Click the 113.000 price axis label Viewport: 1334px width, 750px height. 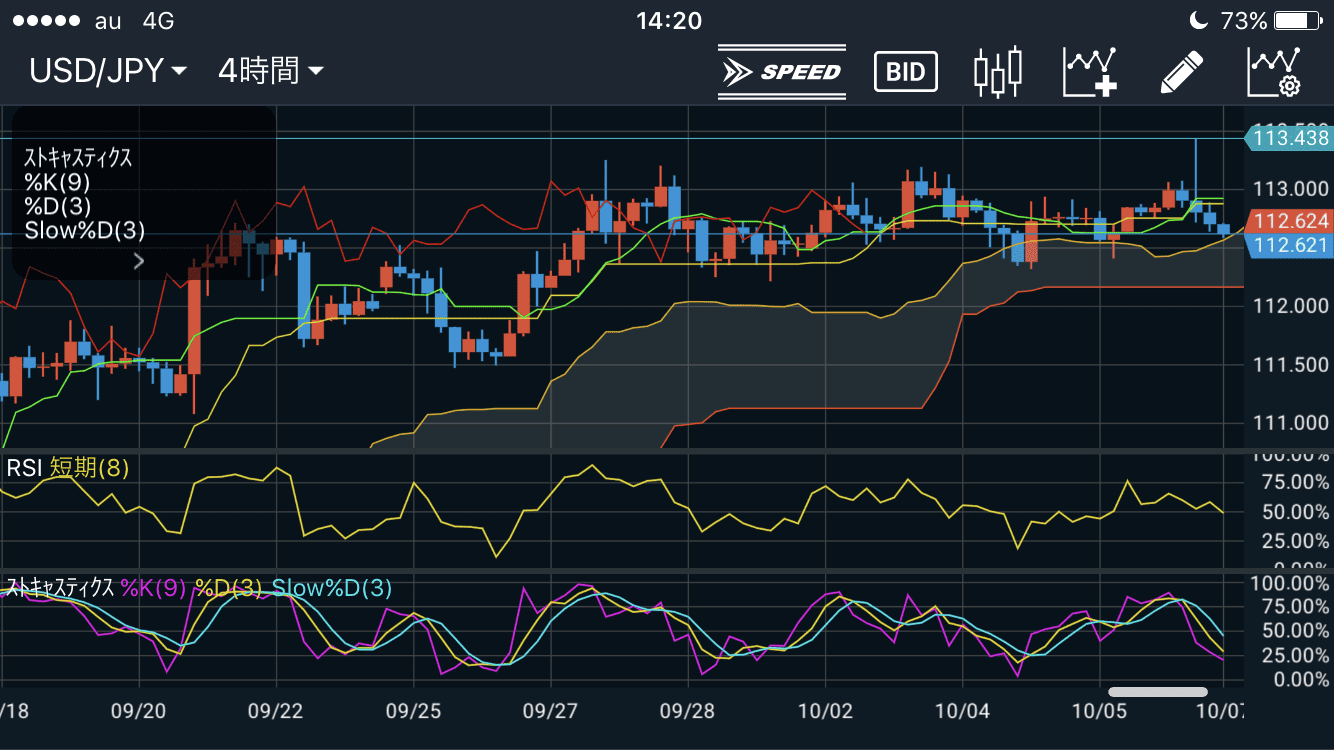point(1291,189)
